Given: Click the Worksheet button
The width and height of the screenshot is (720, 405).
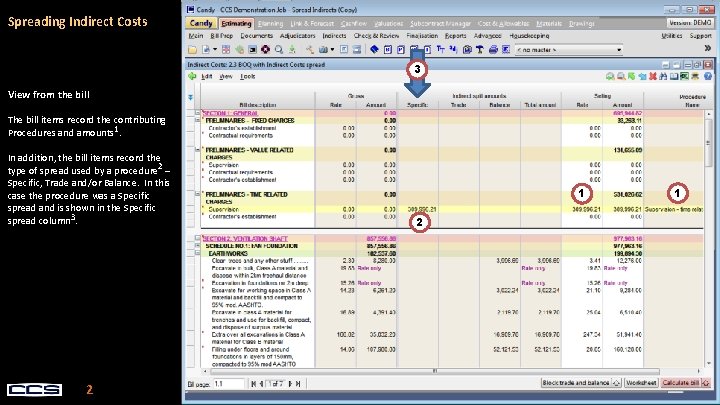Looking at the screenshot, I should 641,382.
